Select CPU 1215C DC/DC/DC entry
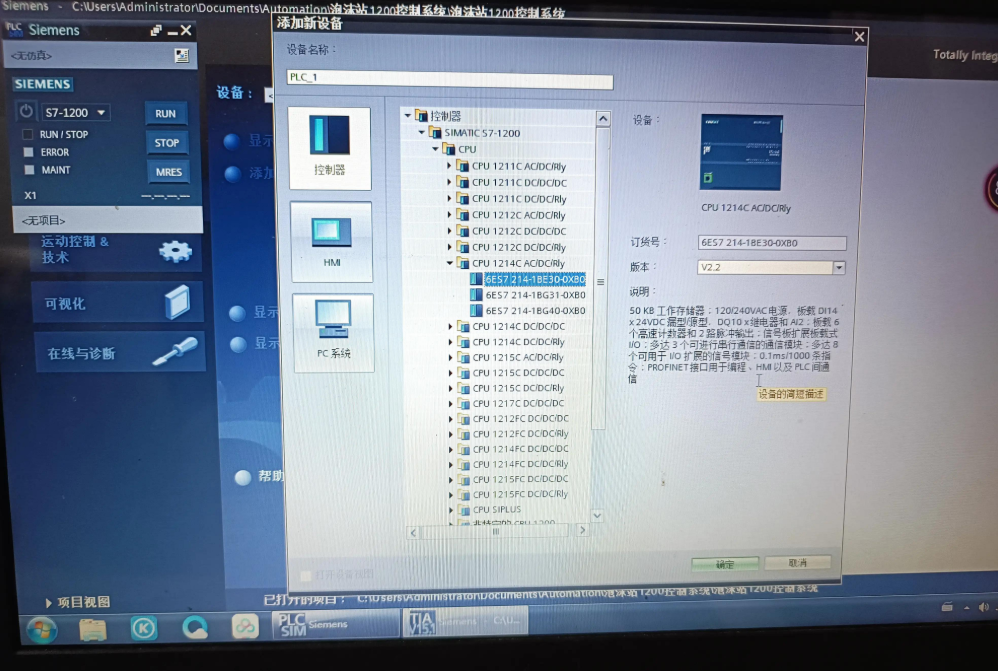998x671 pixels. (x=519, y=372)
